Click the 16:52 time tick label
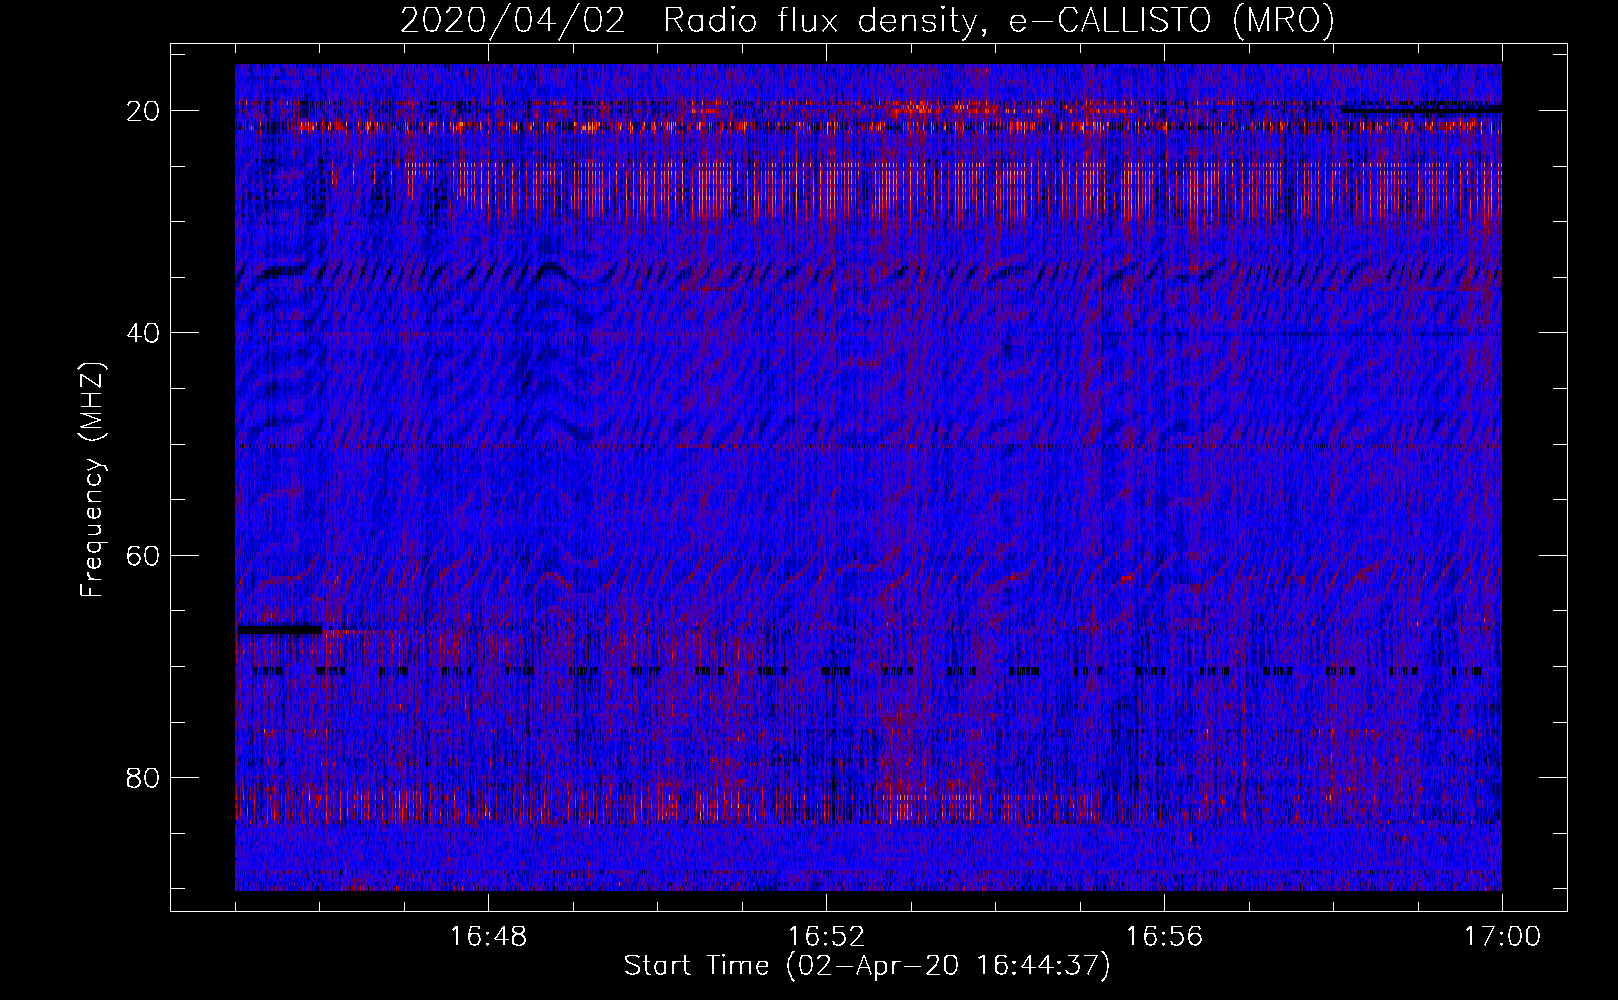The image size is (1618, 1000). tap(826, 937)
